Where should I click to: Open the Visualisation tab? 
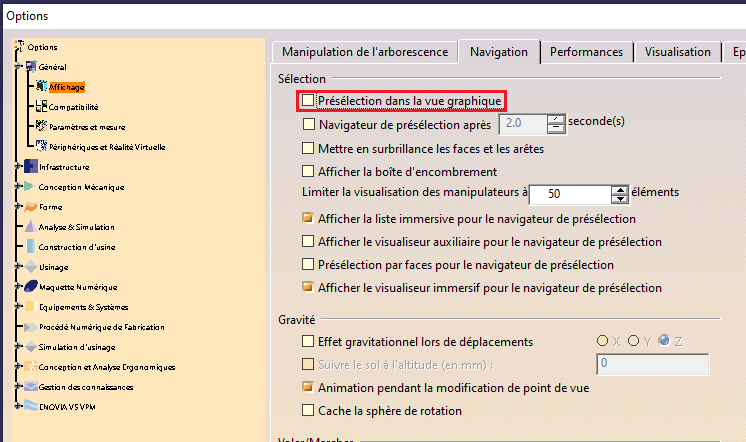pos(677,52)
